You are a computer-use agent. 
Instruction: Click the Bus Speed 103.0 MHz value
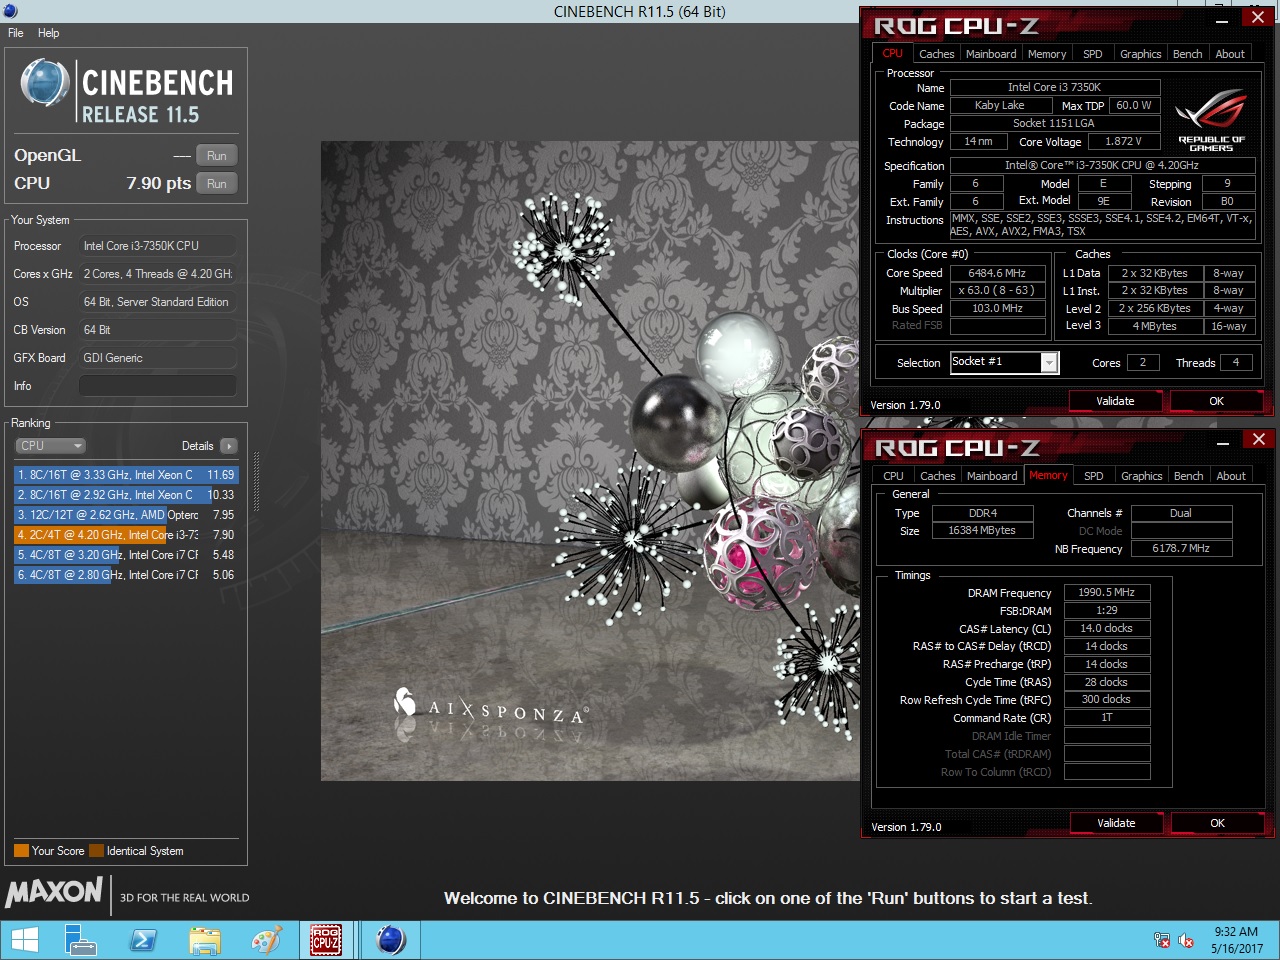point(997,308)
